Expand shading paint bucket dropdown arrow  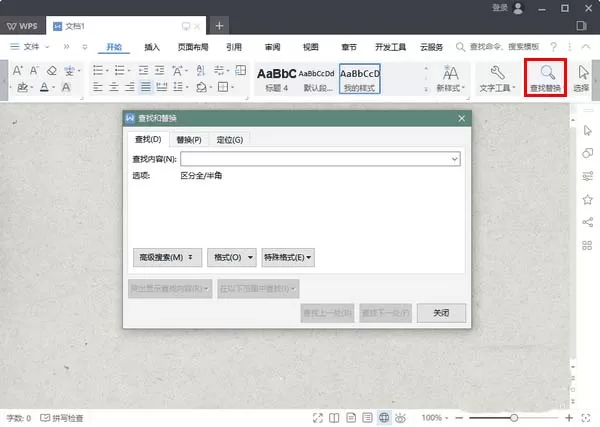(x=211, y=88)
